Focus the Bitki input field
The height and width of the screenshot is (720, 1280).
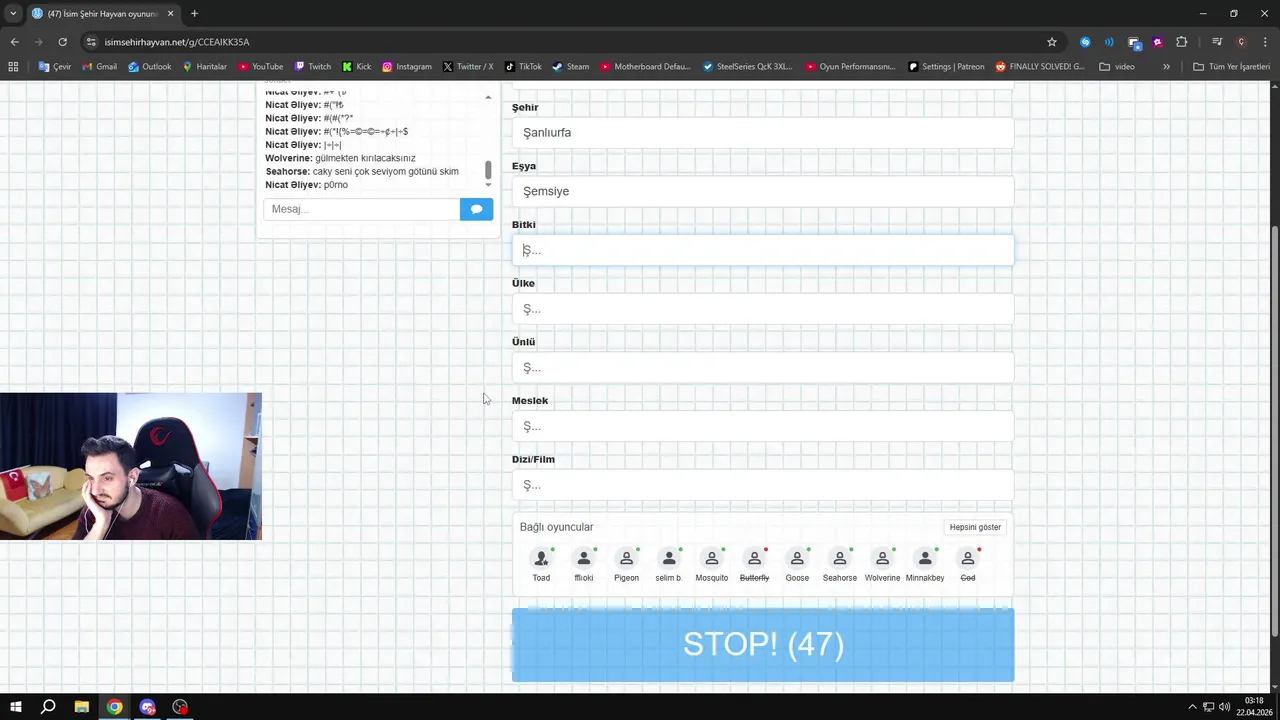pyautogui.click(x=763, y=250)
